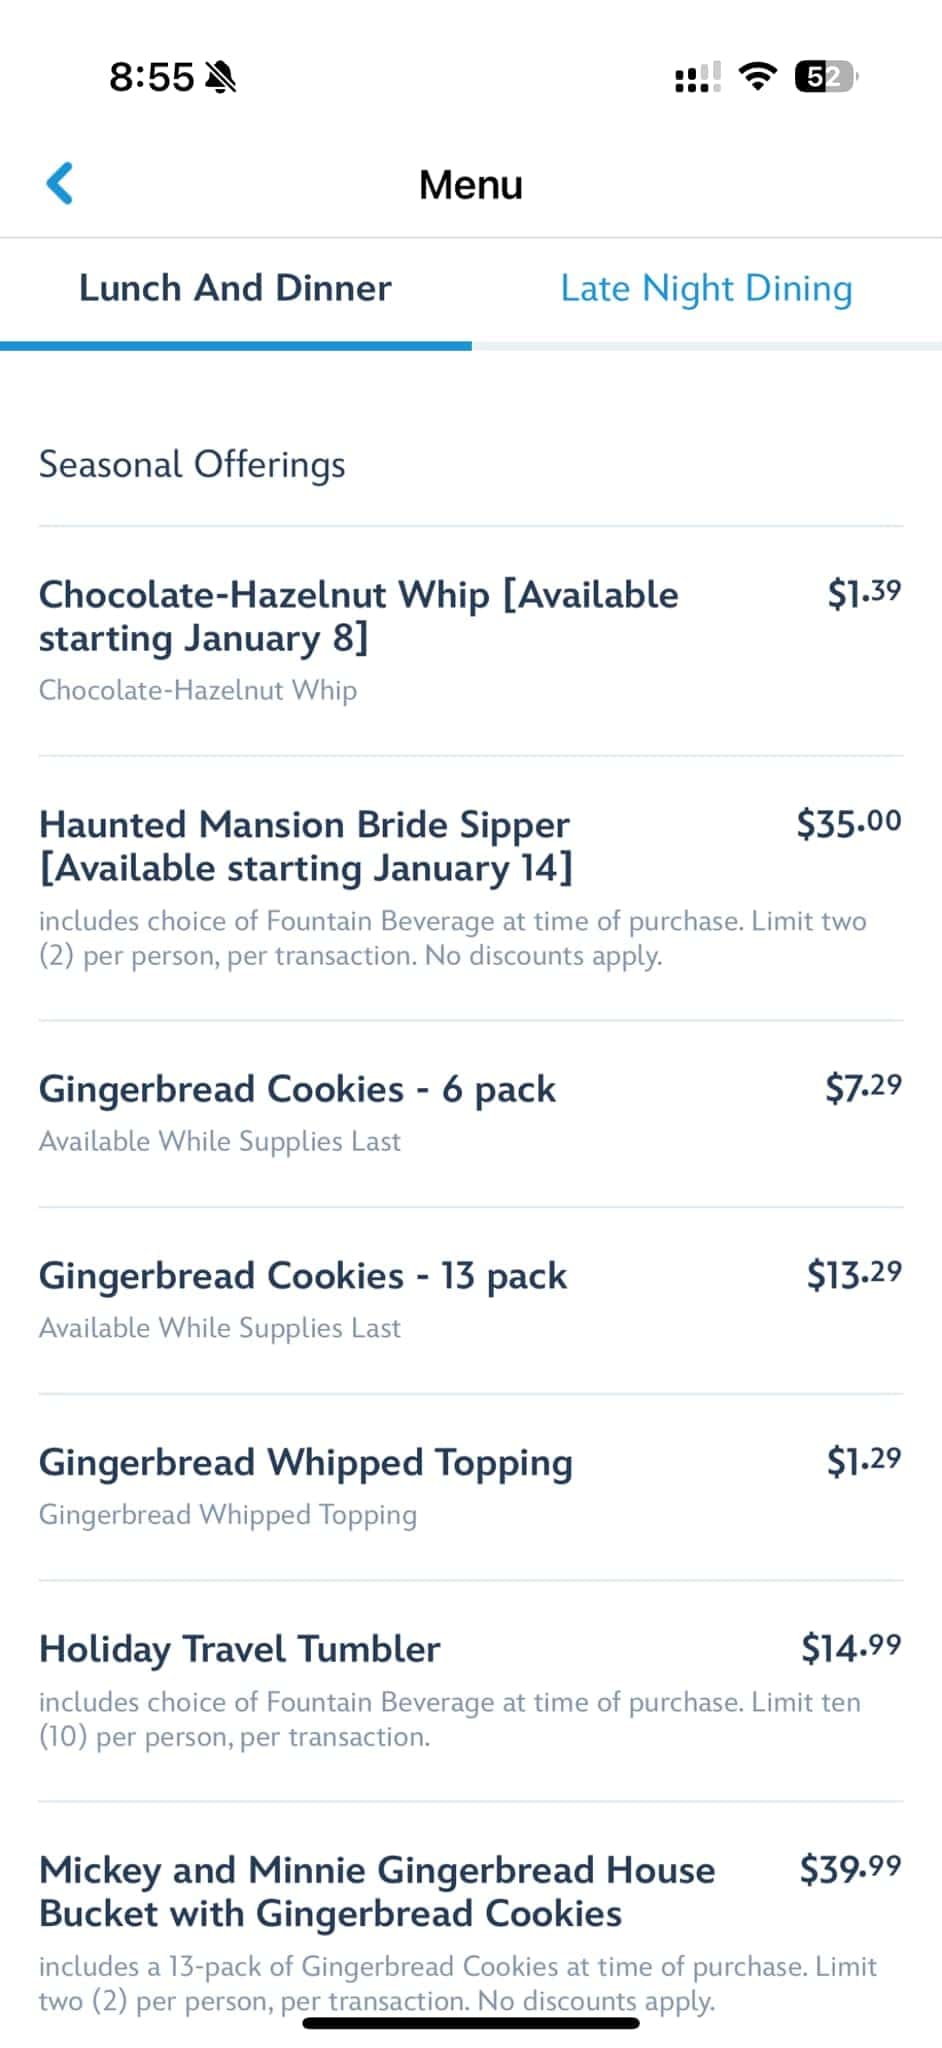Select Gingerbread Cookies 13 pack
This screenshot has width=942, height=2048.
coord(302,1276)
